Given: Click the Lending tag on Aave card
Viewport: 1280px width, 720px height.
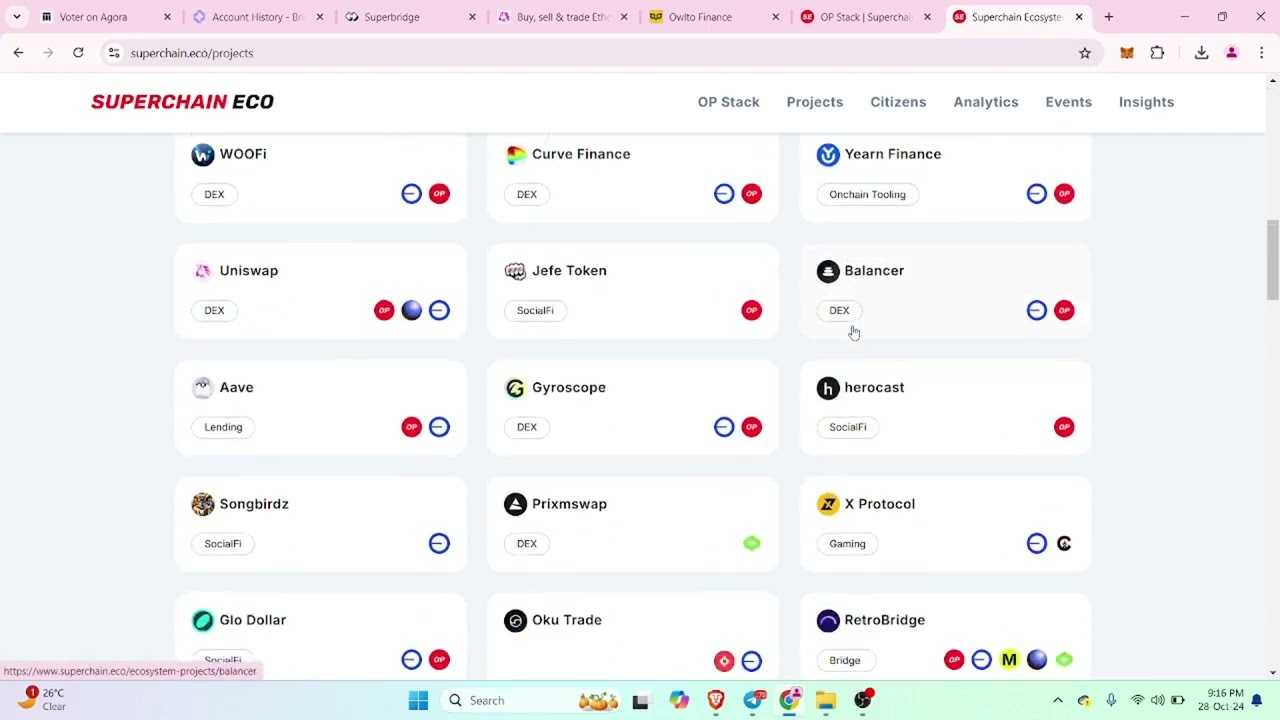Looking at the screenshot, I should click(223, 427).
